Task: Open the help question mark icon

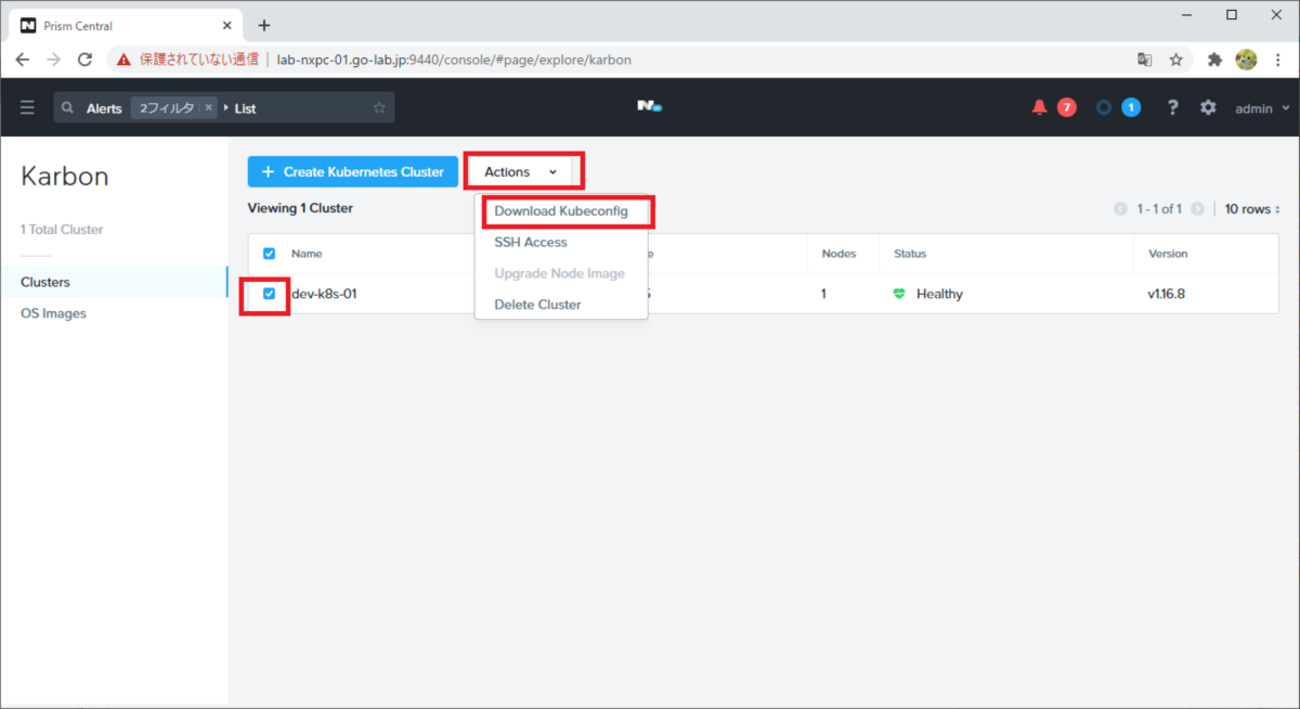Action: pos(1172,108)
